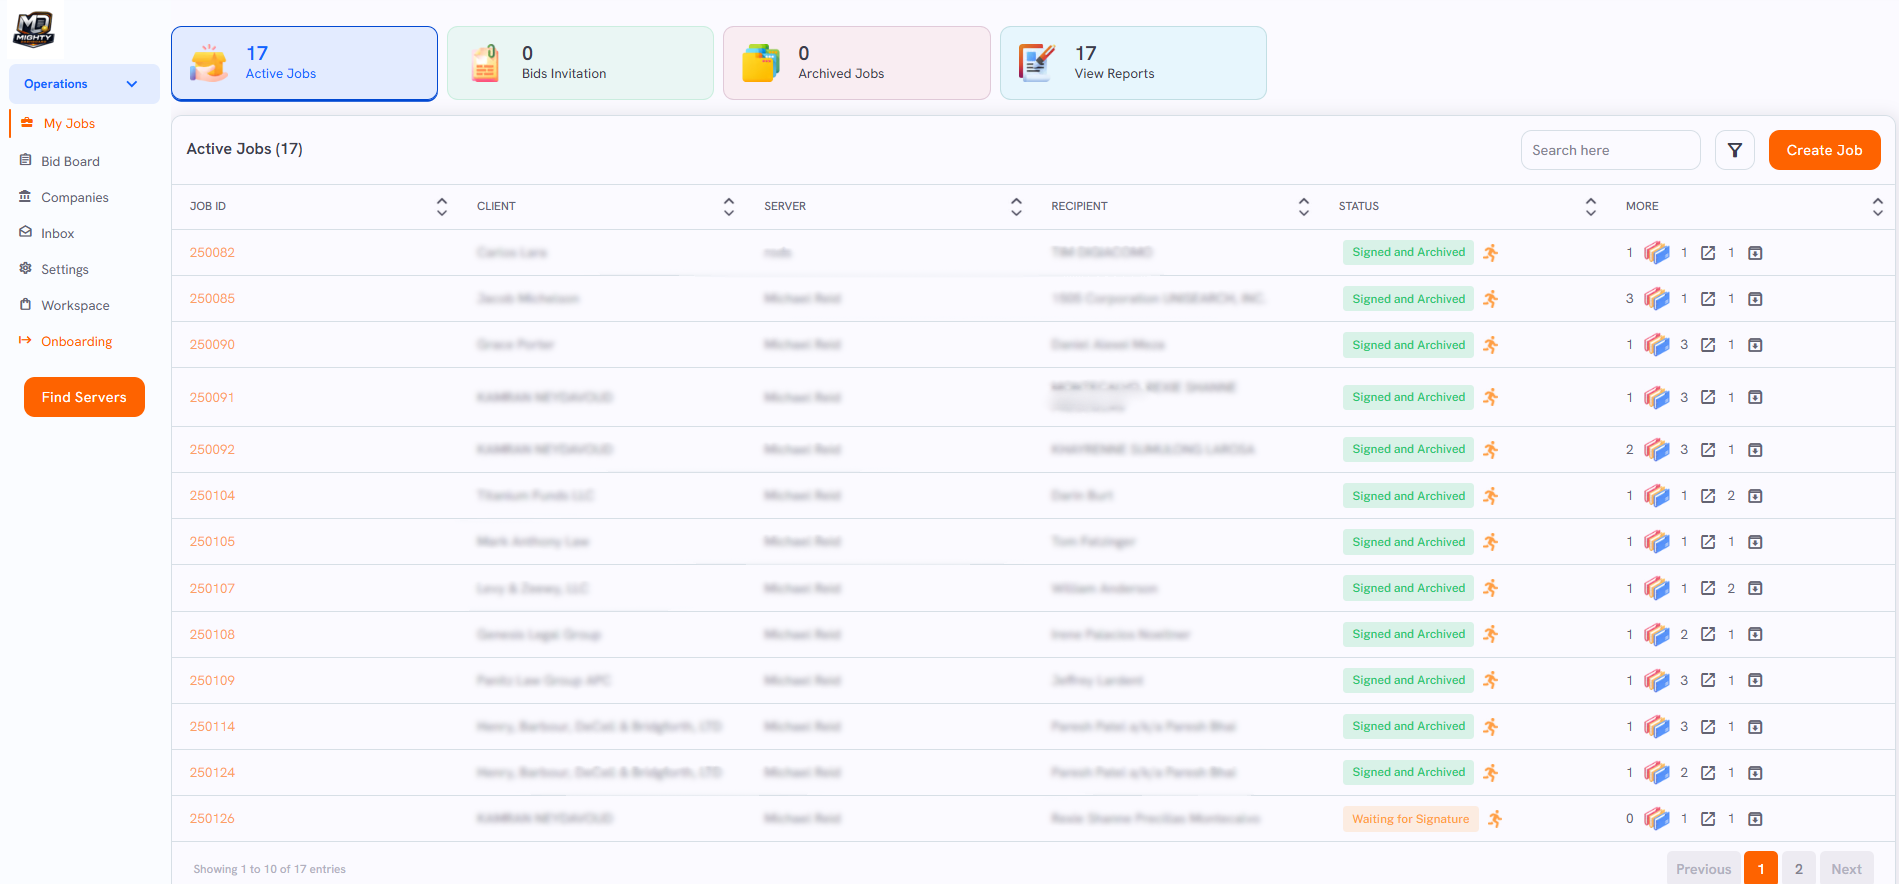Click the external link icon for job 250108
Image resolution: width=1899 pixels, height=884 pixels.
(1708, 634)
